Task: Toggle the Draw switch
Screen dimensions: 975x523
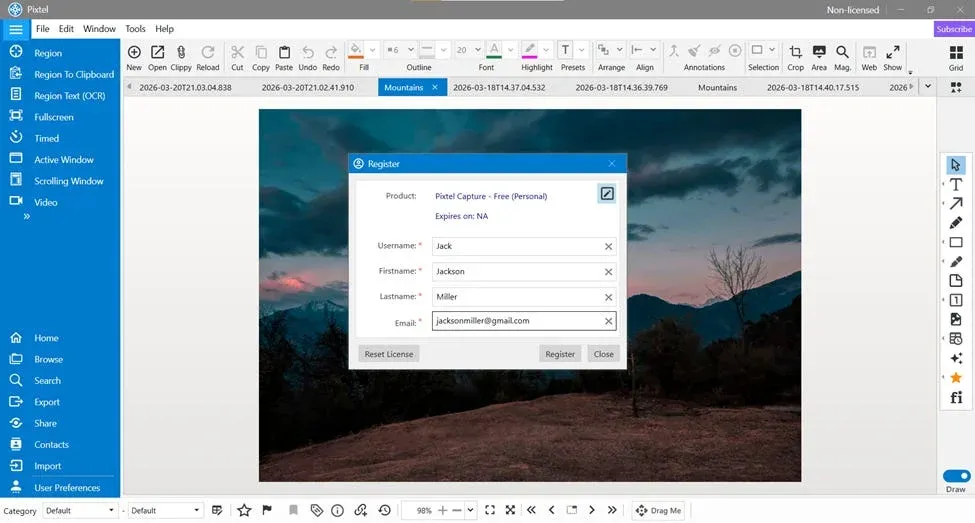Action: [956, 476]
